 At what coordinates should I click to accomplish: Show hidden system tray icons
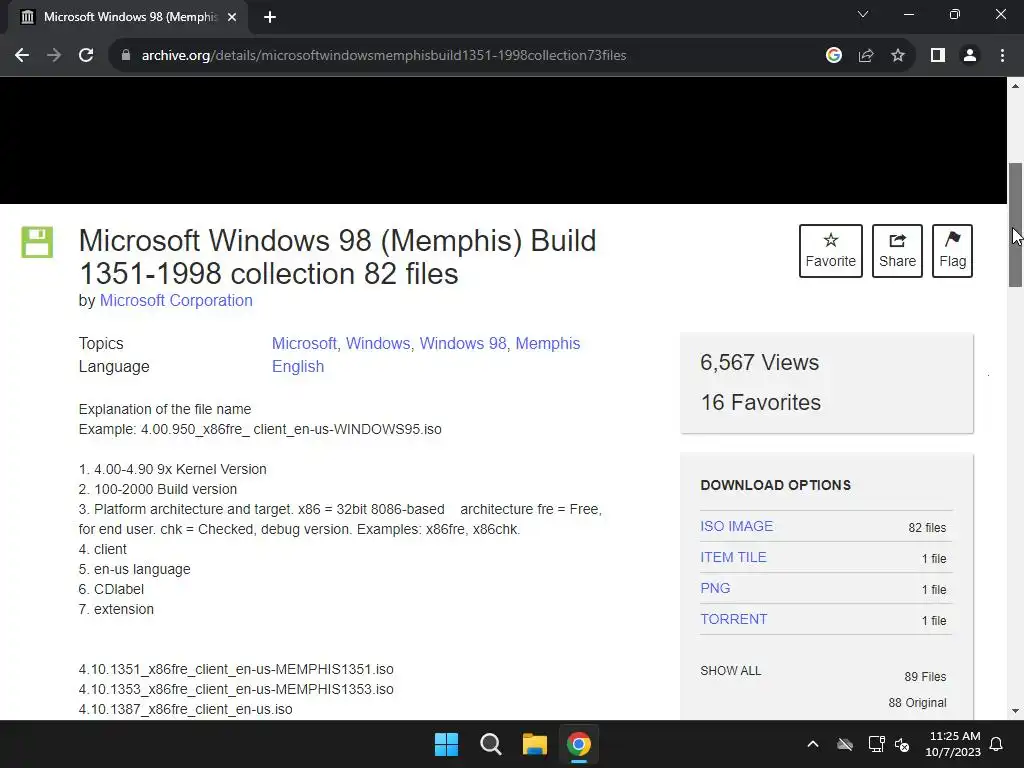pyautogui.click(x=812, y=744)
